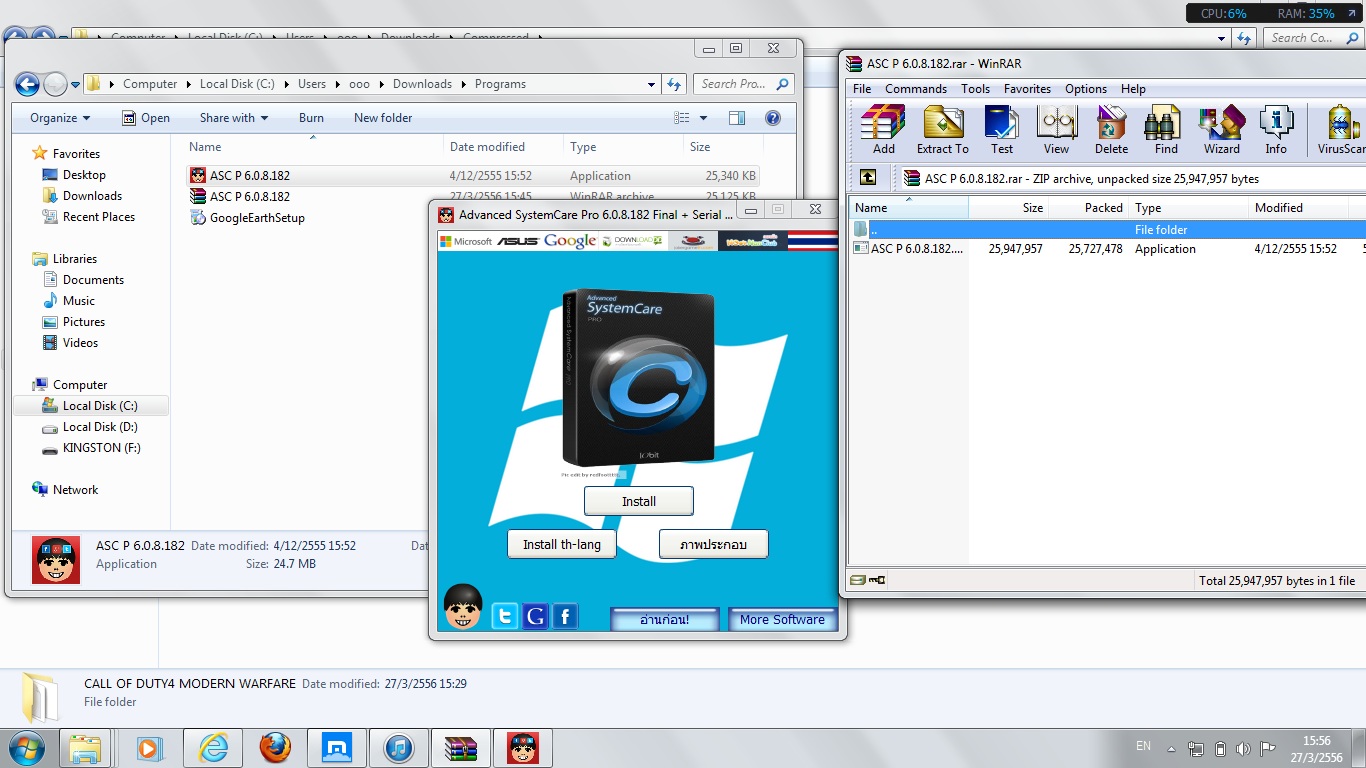The width and height of the screenshot is (1366, 768).
Task: Open the Tools menu in WinRAR
Action: [x=975, y=89]
